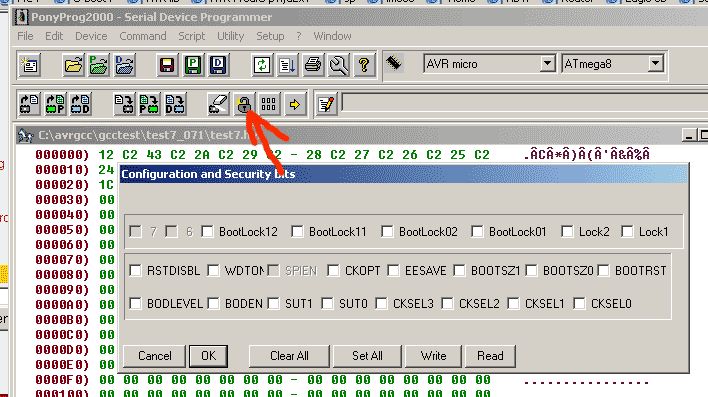Toggle the SUT0 checkbox

point(327,304)
